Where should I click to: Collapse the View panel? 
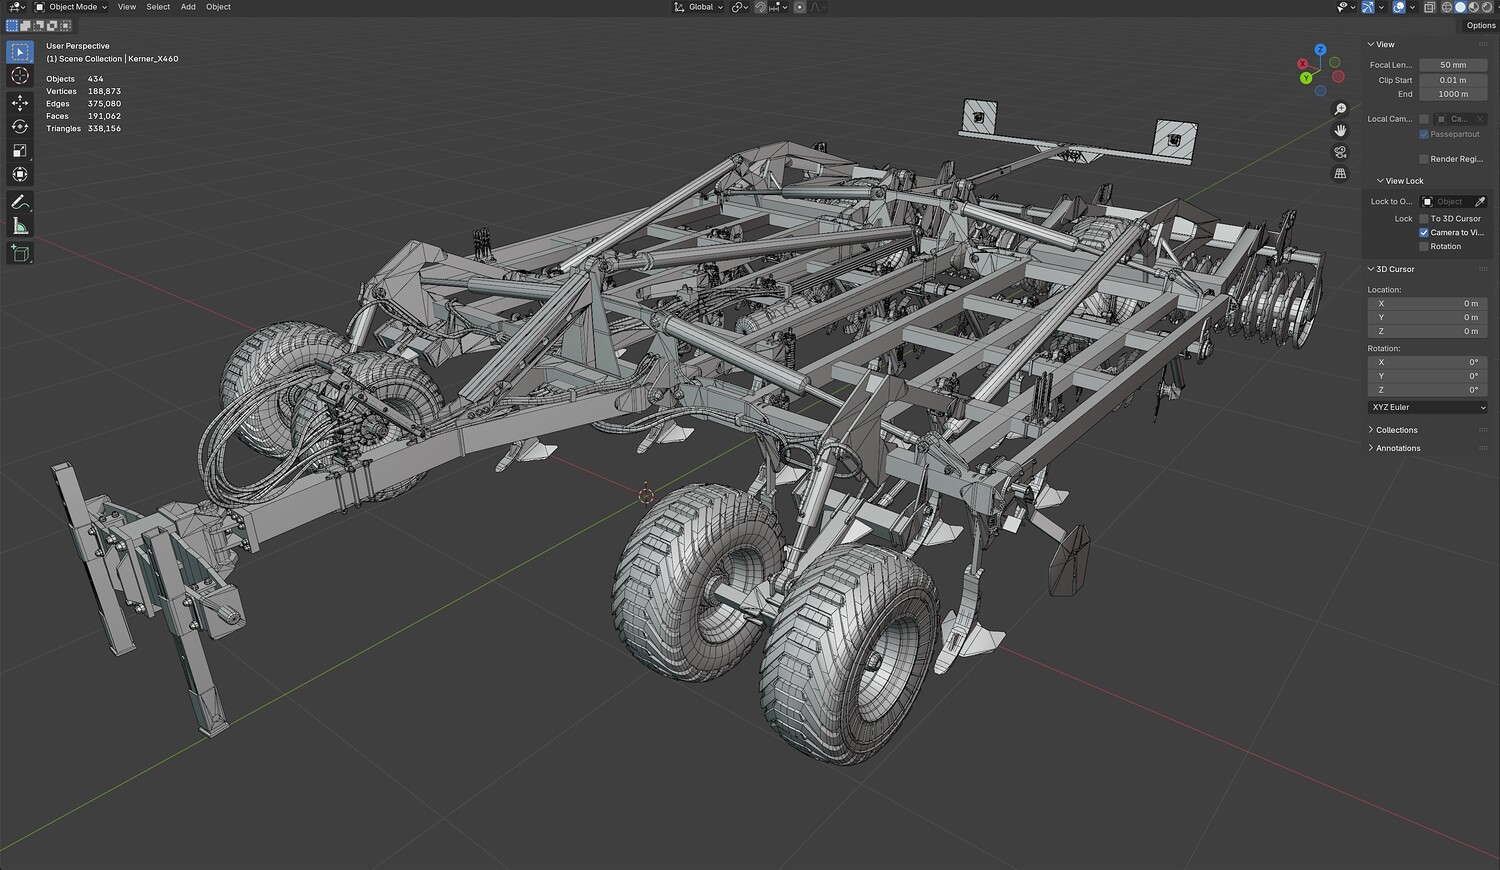tap(1382, 44)
